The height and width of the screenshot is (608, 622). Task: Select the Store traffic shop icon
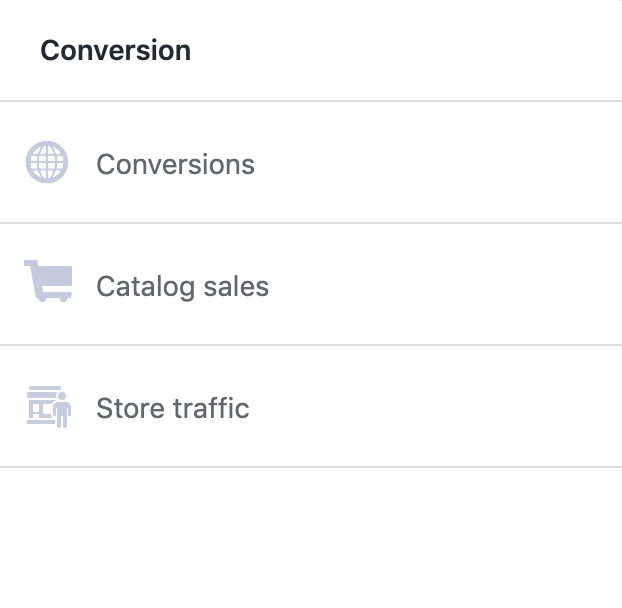click(x=48, y=407)
